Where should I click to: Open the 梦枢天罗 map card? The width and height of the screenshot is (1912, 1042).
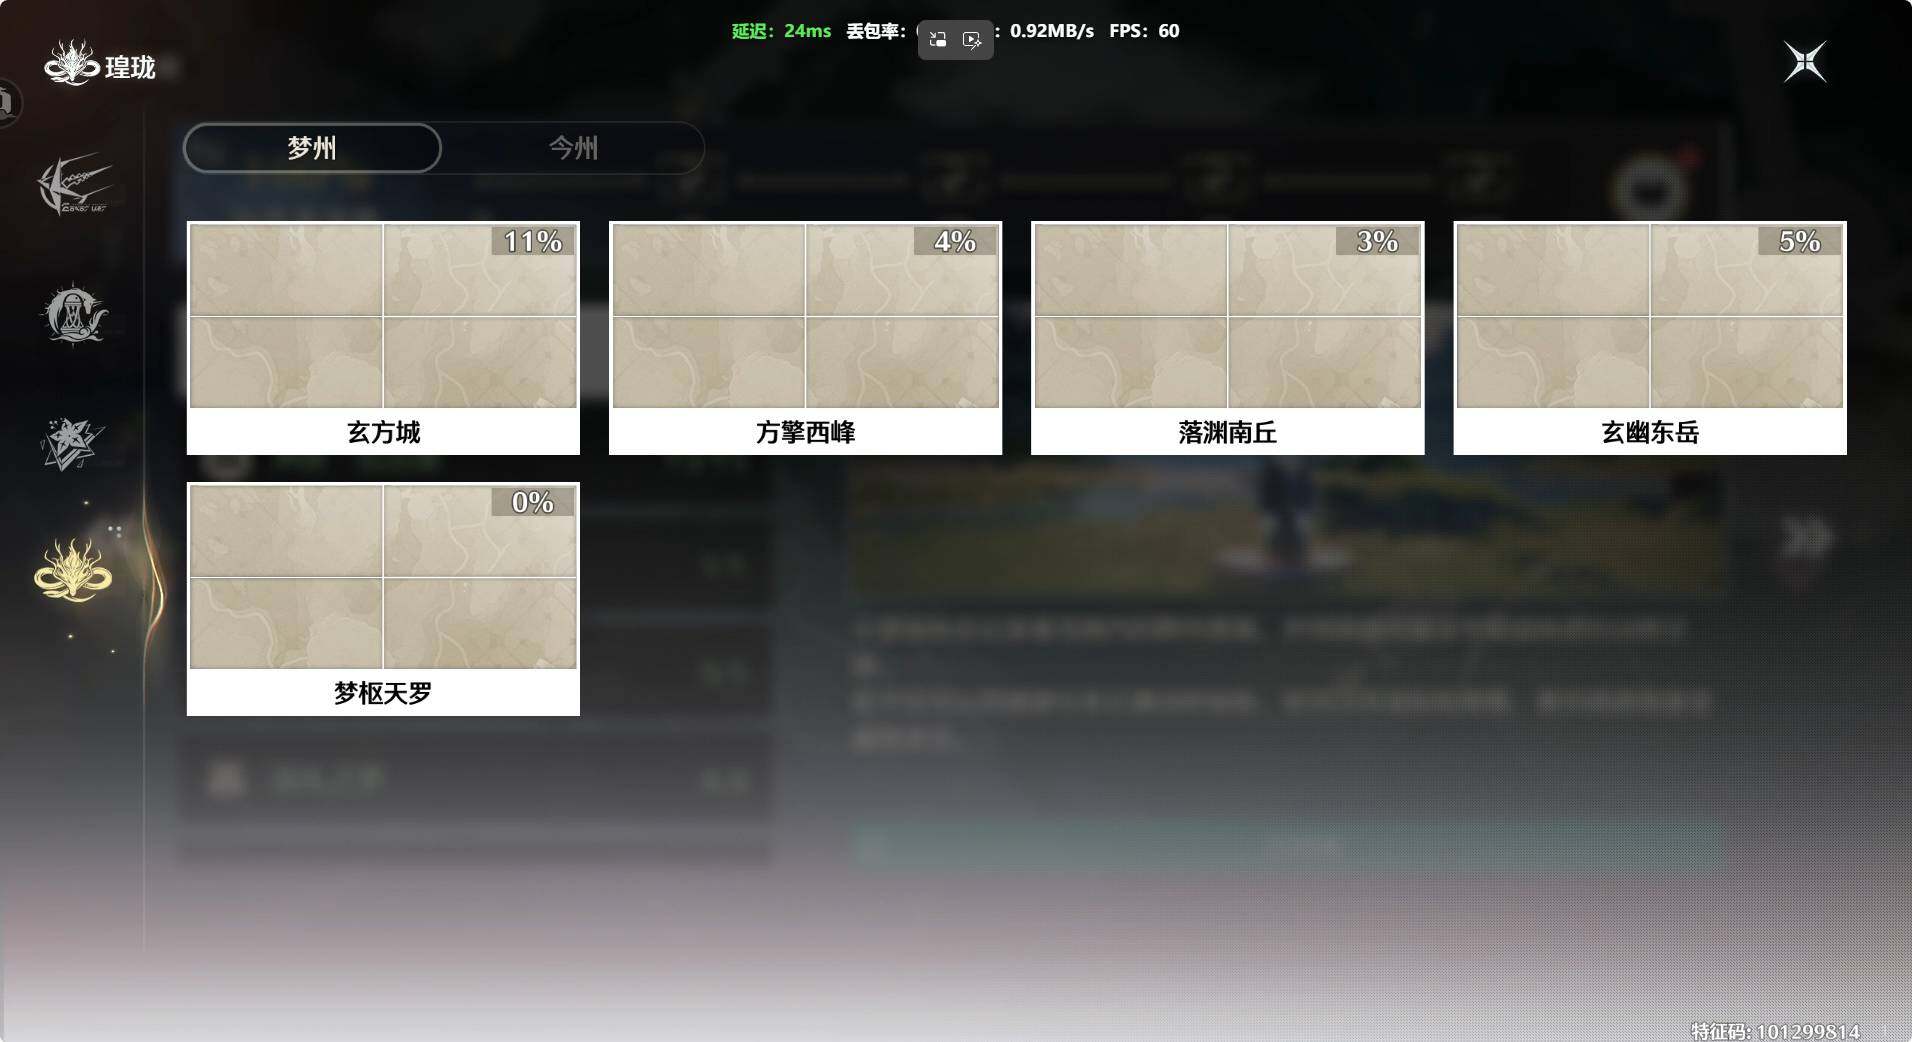[x=383, y=599]
